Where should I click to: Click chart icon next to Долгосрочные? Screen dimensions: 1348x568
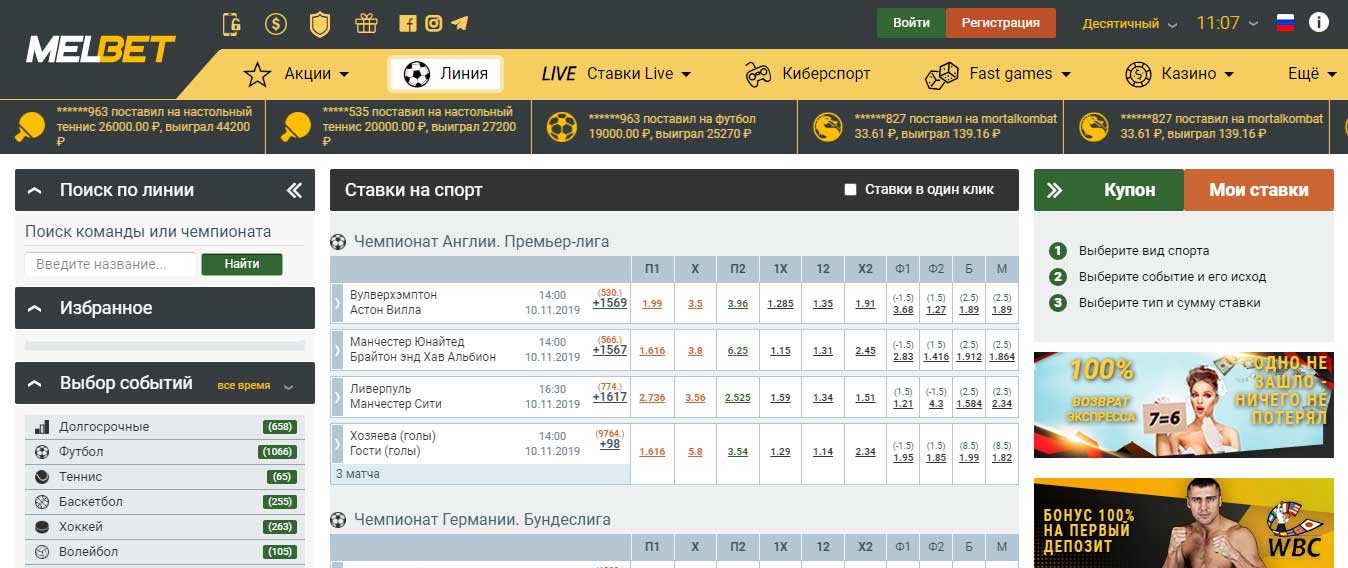click(42, 427)
